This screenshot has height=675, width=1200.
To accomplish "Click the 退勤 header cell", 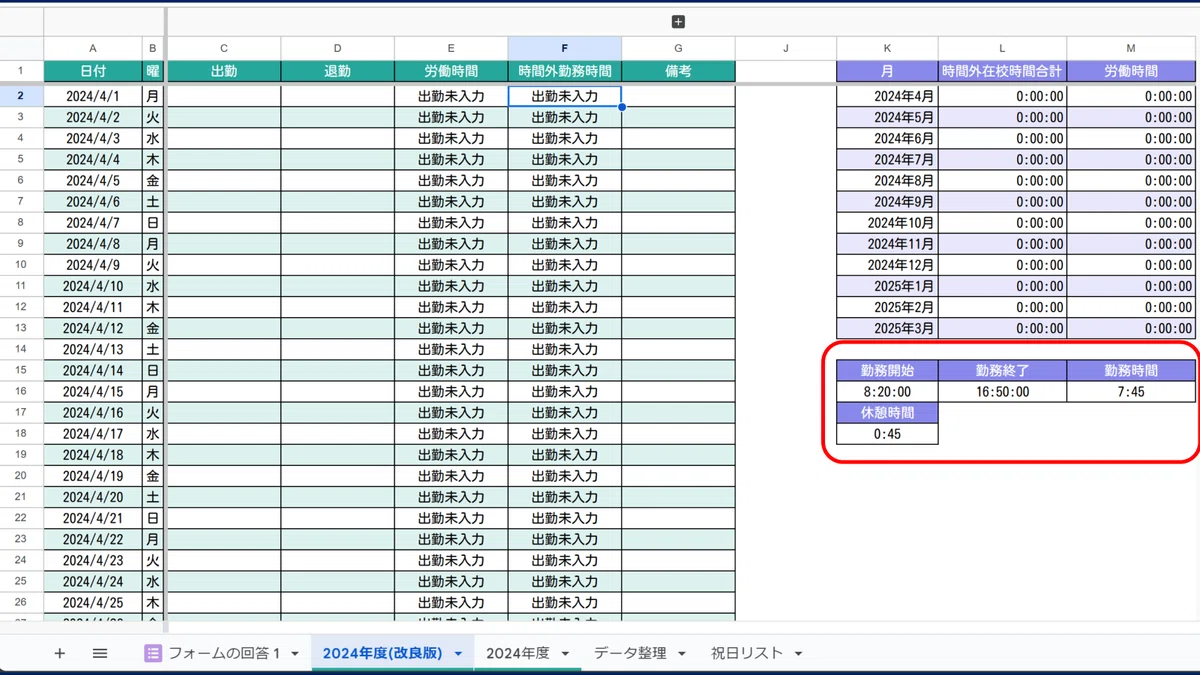I will [337, 72].
